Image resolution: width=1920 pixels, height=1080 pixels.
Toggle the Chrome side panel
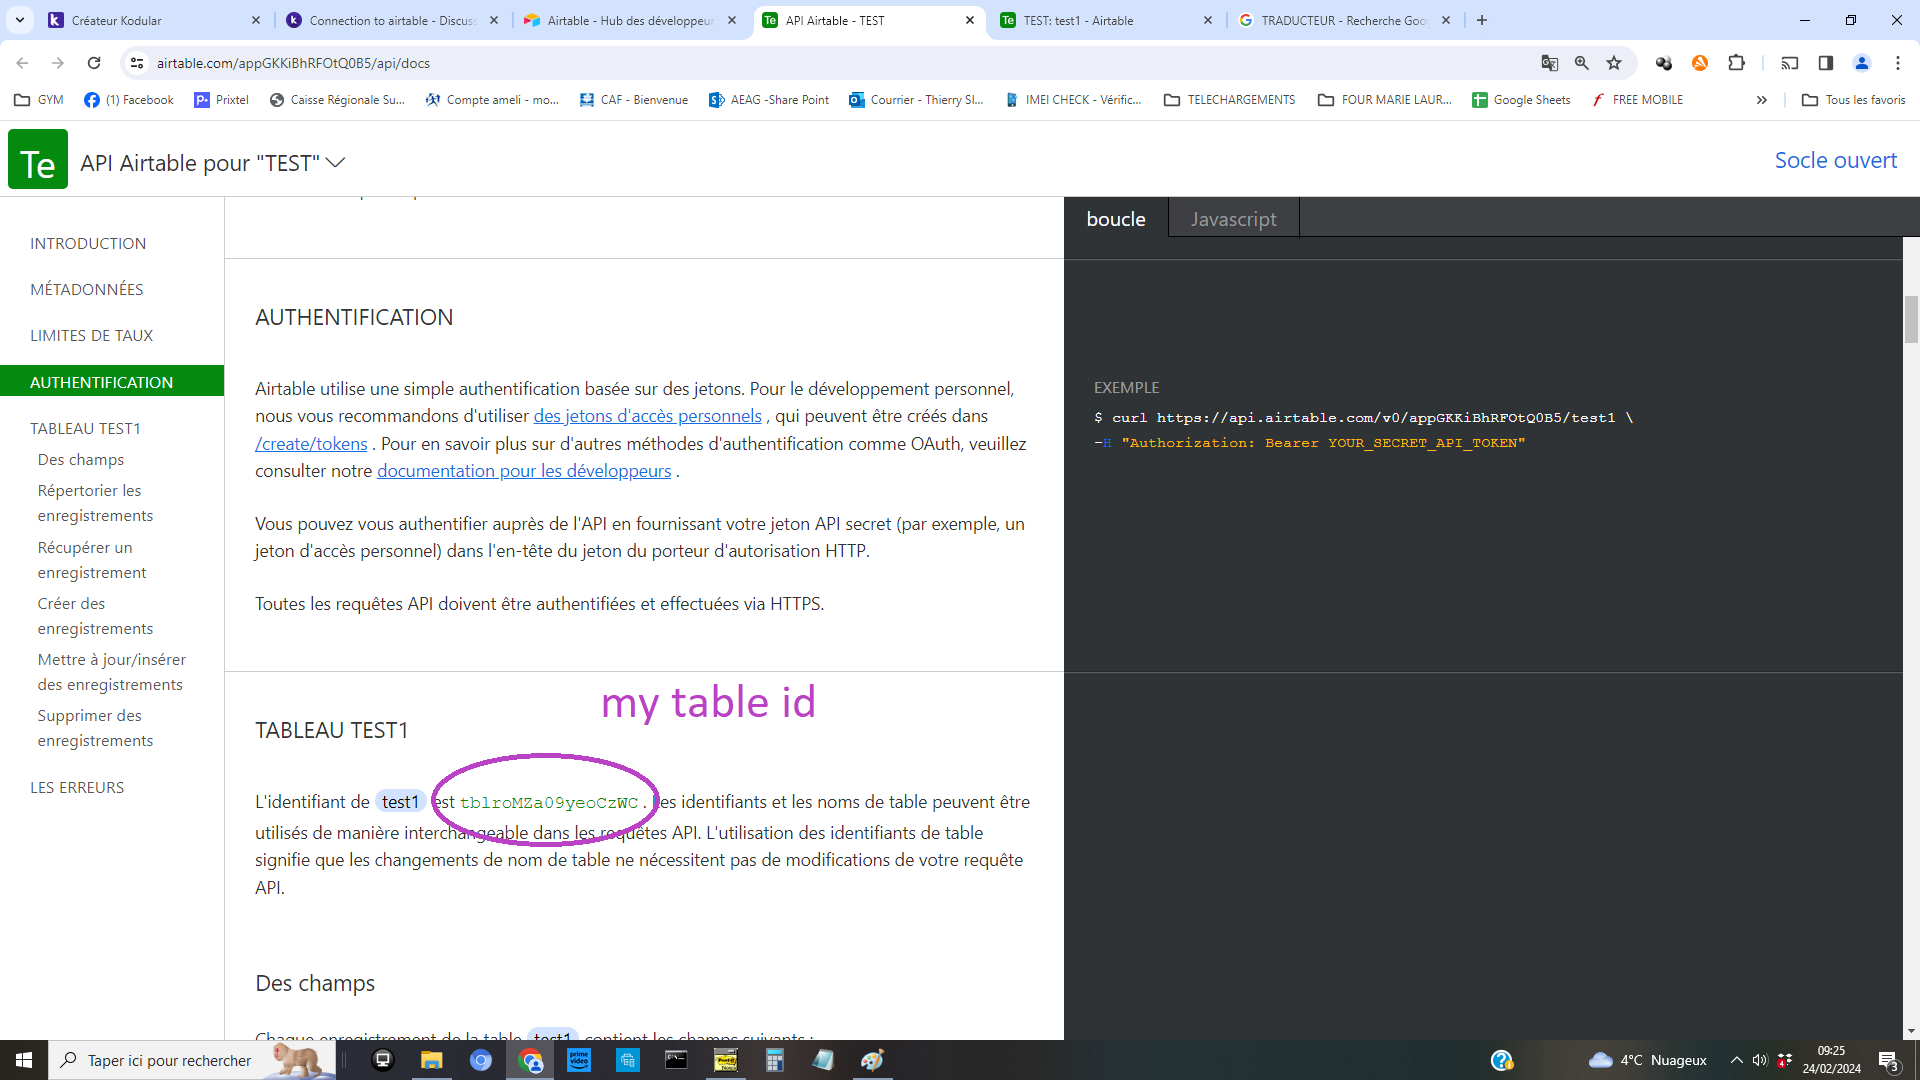point(1826,63)
